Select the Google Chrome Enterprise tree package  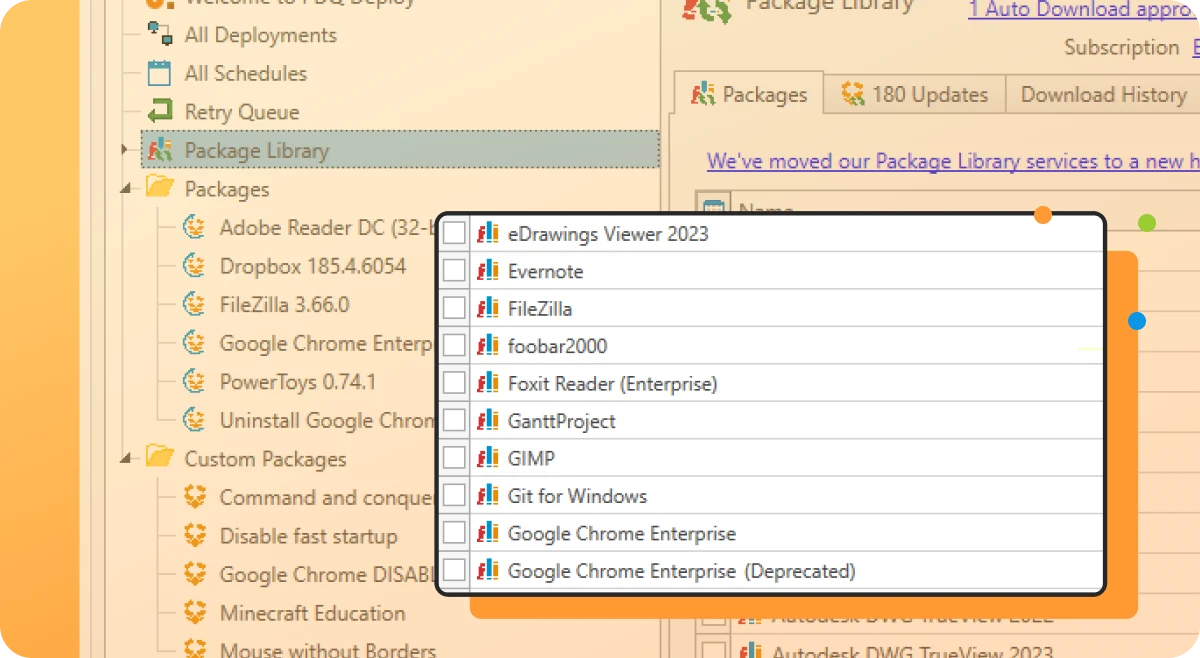[x=326, y=343]
